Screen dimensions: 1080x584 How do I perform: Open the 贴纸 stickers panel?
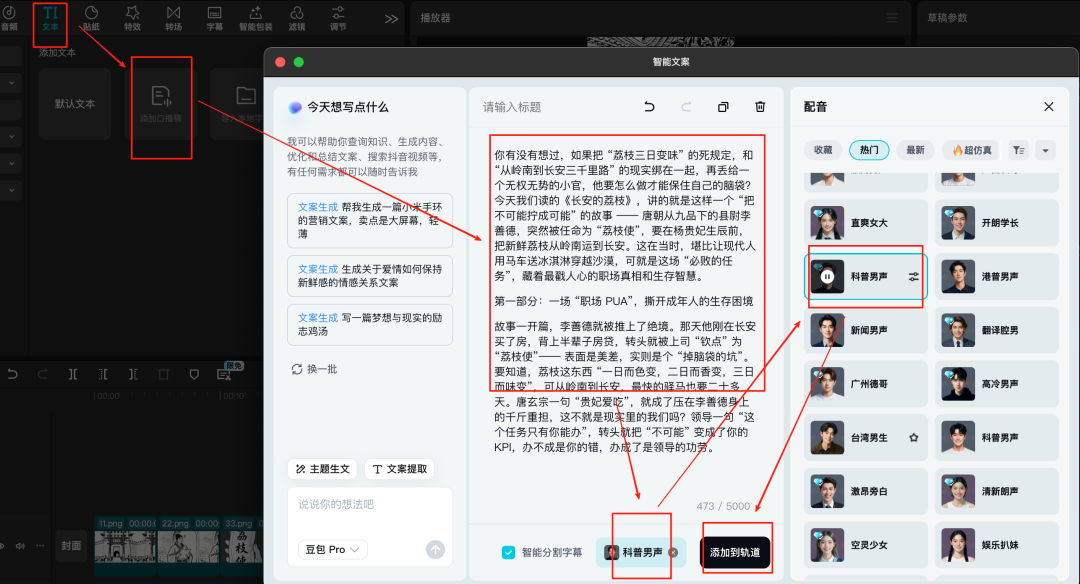click(x=91, y=18)
